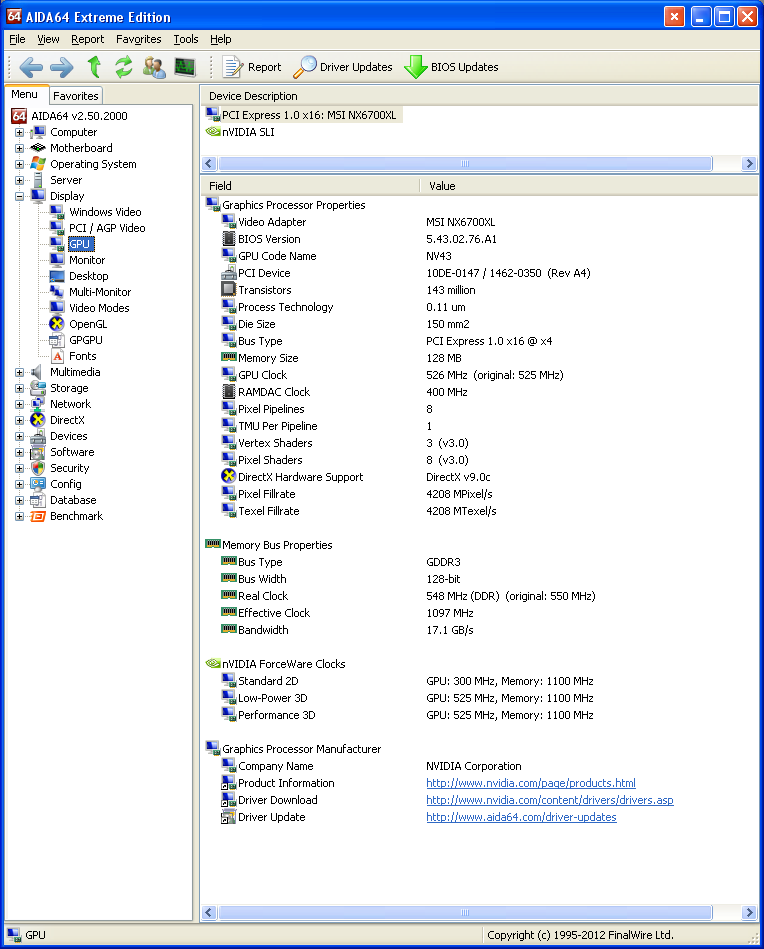Image resolution: width=764 pixels, height=949 pixels.
Task: Expand the Computer tree node
Action: coord(19,132)
